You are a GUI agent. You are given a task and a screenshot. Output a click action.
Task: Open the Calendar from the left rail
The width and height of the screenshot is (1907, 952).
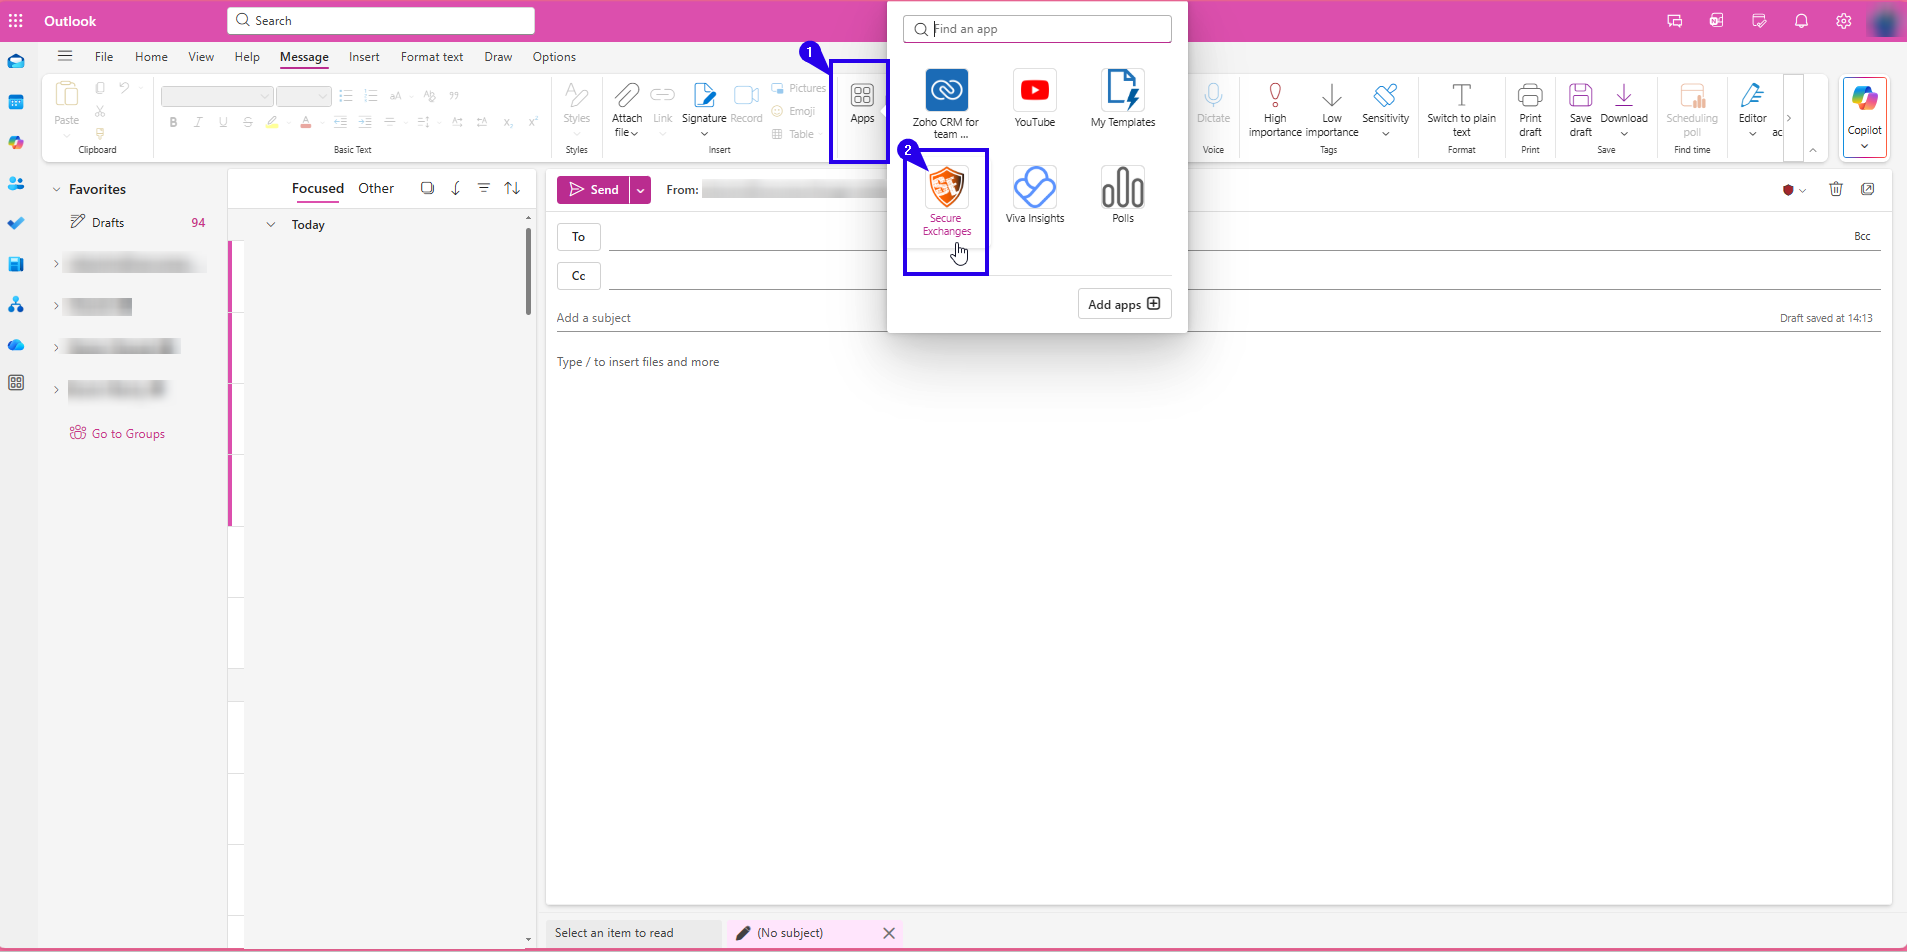tap(16, 102)
